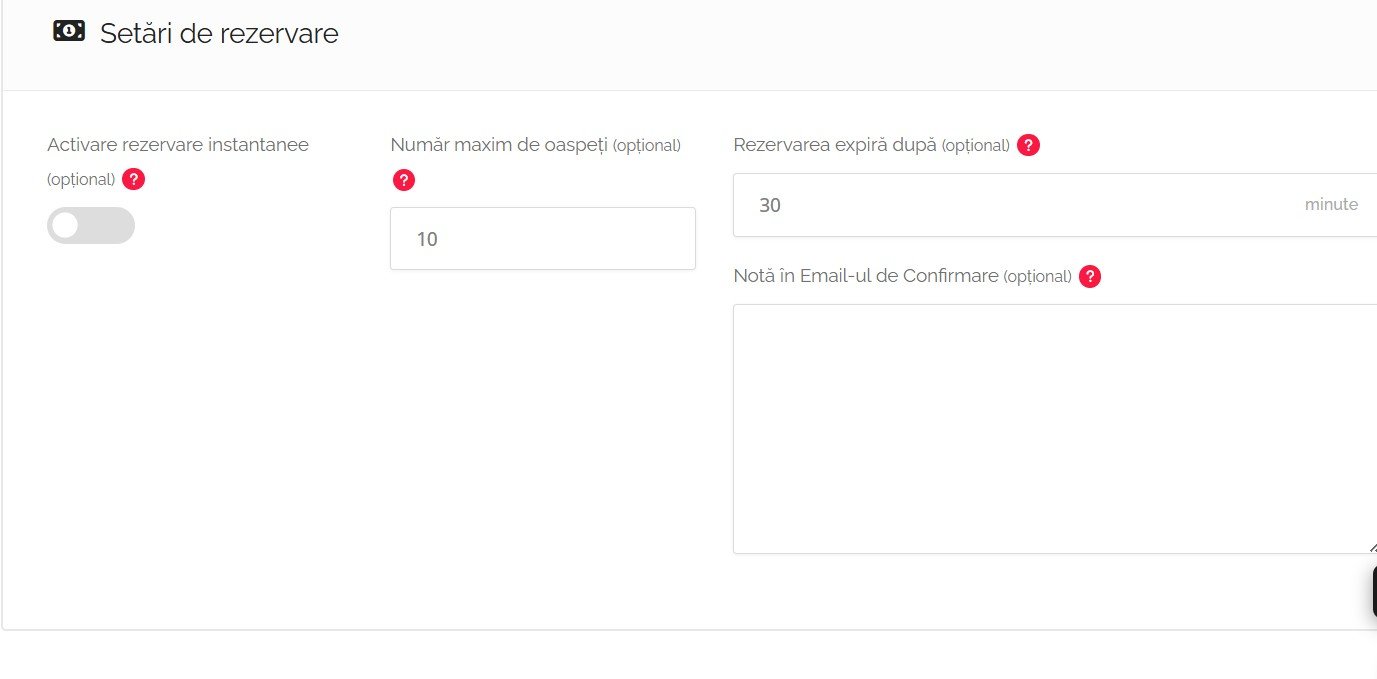Show help for Notă în Email-ul de Confirmare
This screenshot has height=679, width=1377.
[x=1090, y=277]
